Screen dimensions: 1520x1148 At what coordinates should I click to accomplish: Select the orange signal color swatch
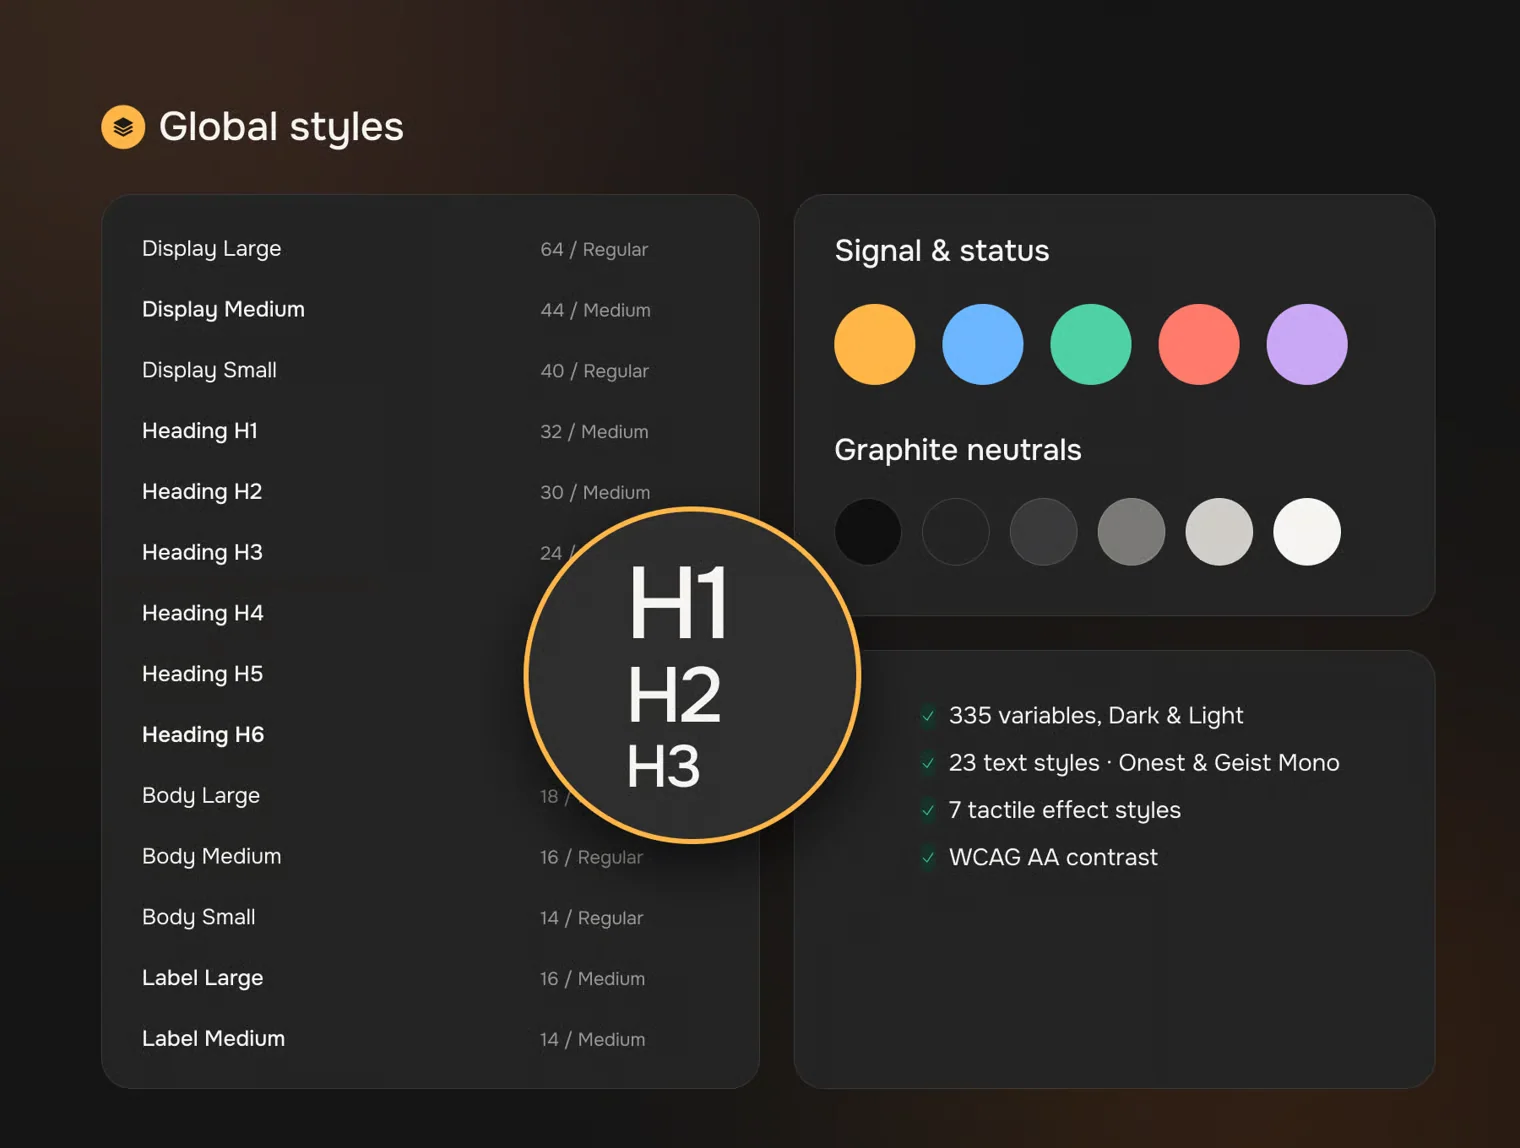tap(875, 344)
